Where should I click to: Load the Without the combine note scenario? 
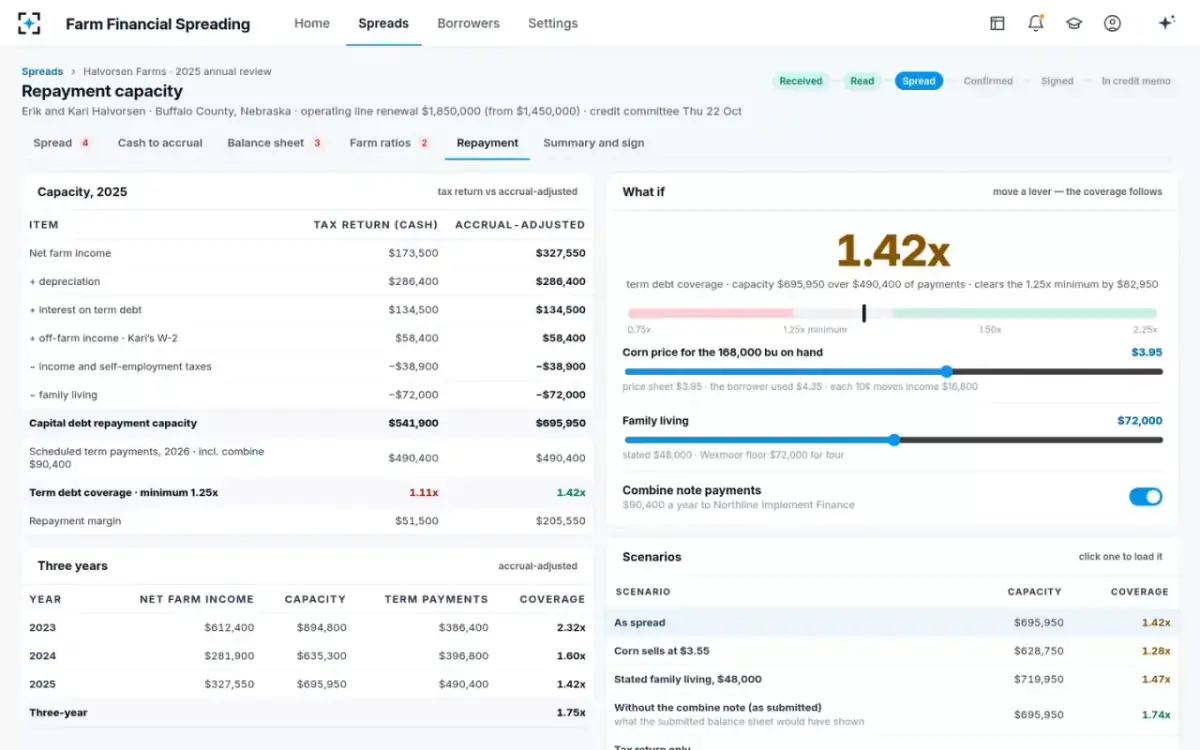coord(892,714)
